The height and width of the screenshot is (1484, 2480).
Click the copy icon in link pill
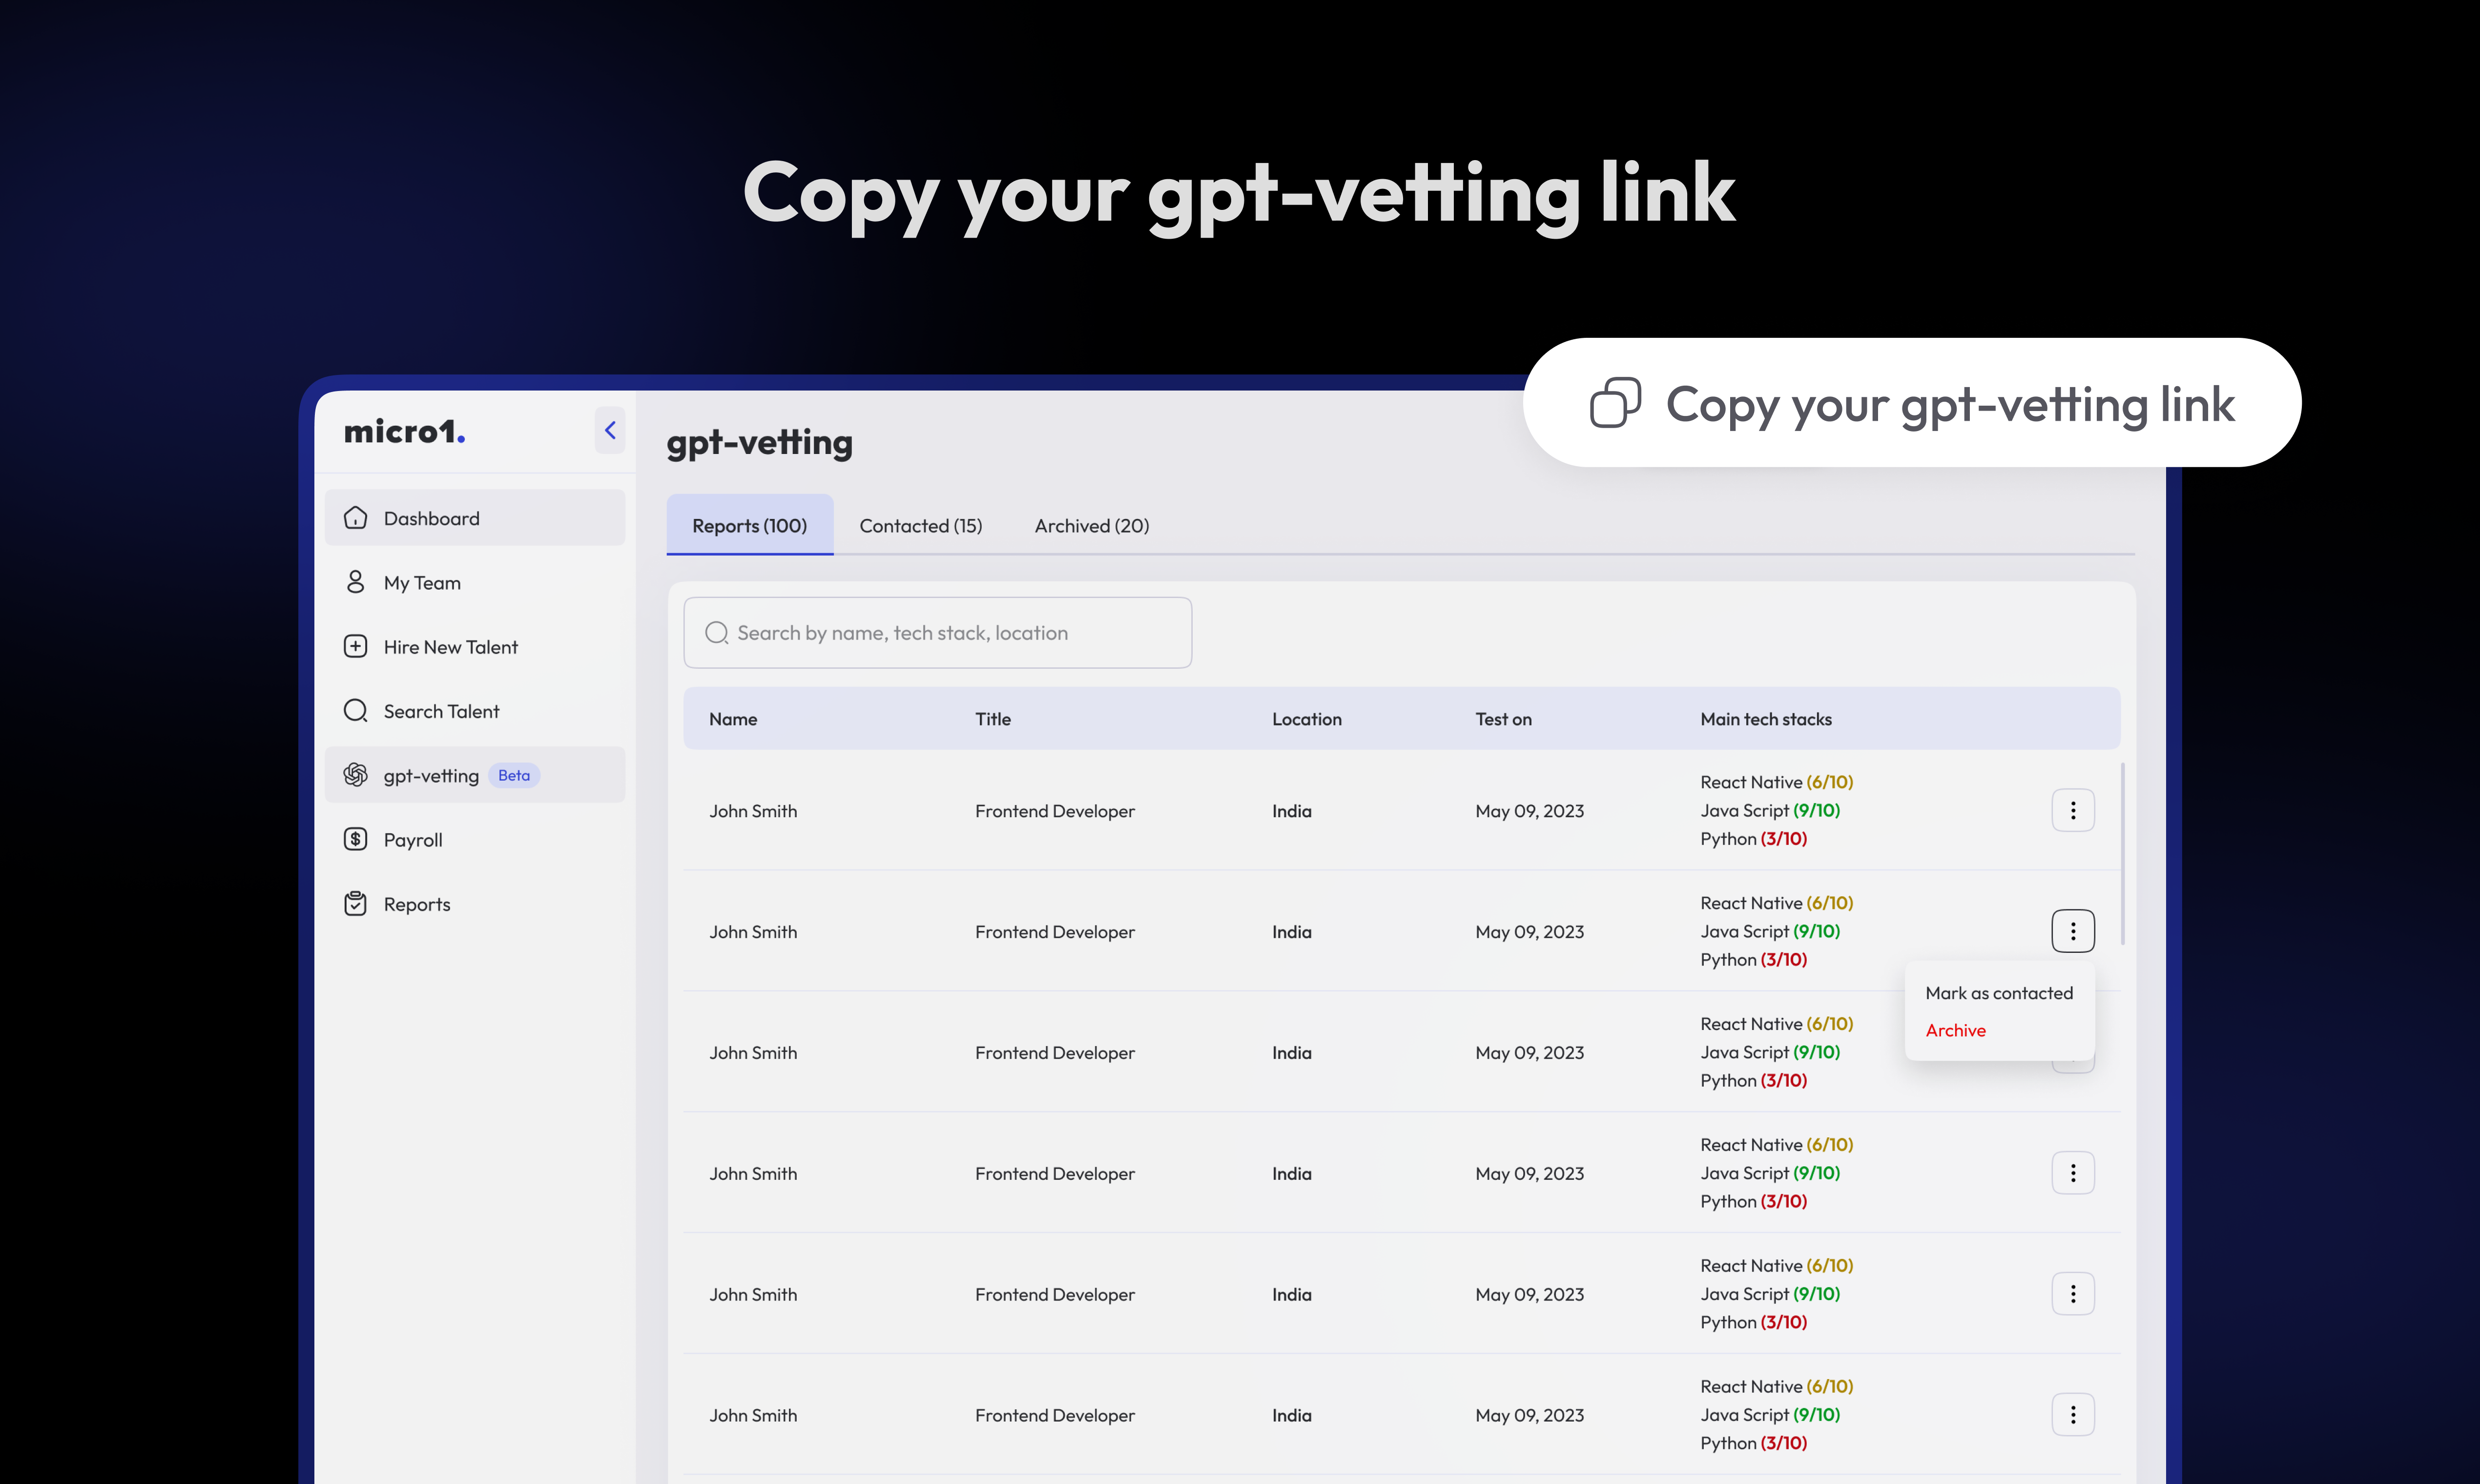(1615, 403)
